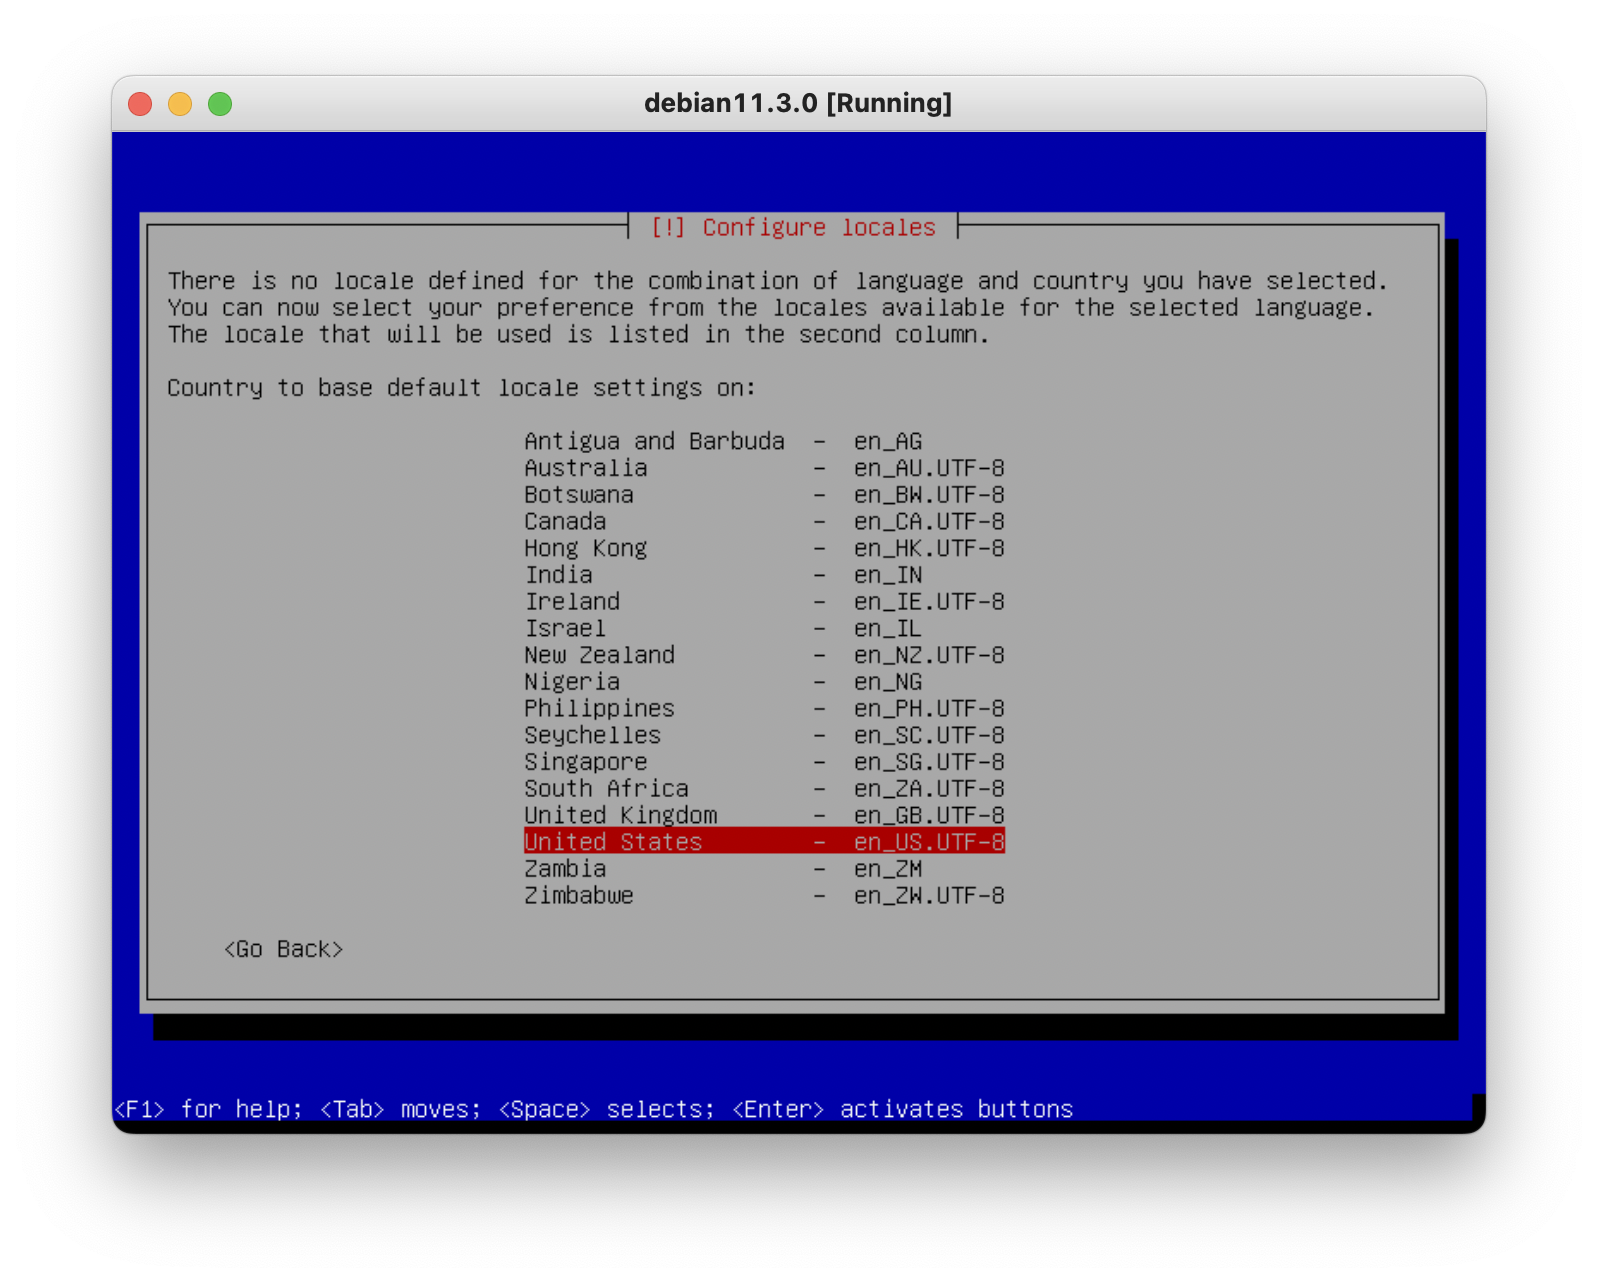The width and height of the screenshot is (1598, 1282).
Task: Select United Kingdom from locale list
Action: (x=764, y=815)
